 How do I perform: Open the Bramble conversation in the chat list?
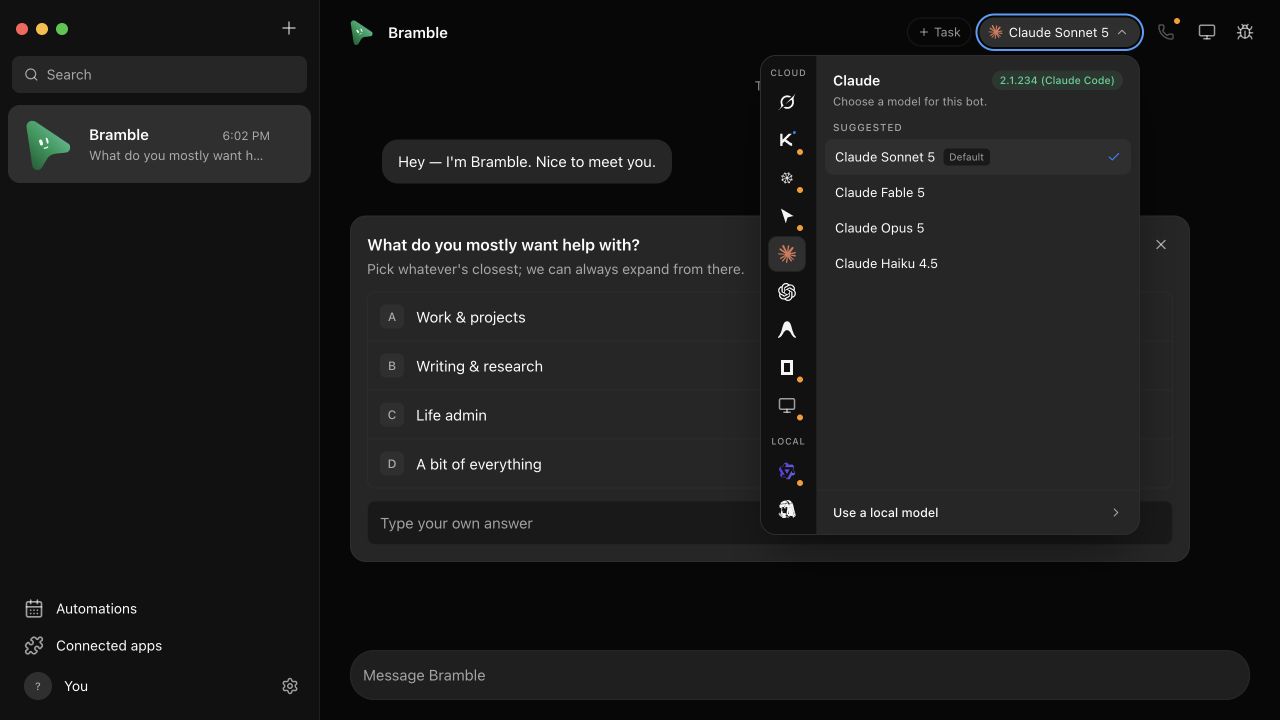(159, 144)
